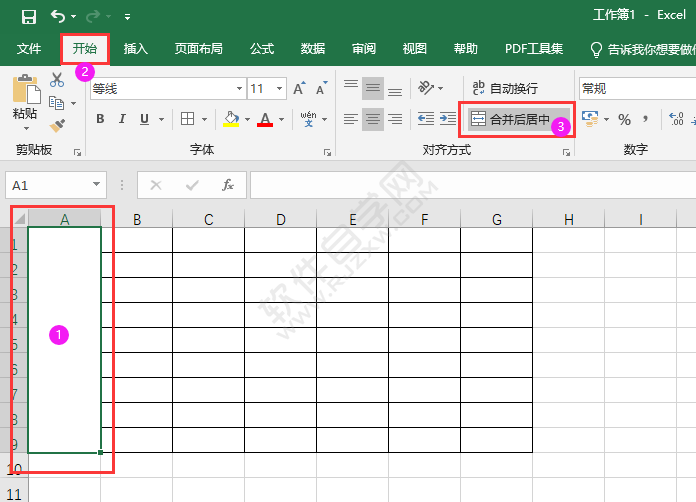The image size is (696, 502).
Task: Click the Insert Function fx icon
Action: click(x=228, y=185)
